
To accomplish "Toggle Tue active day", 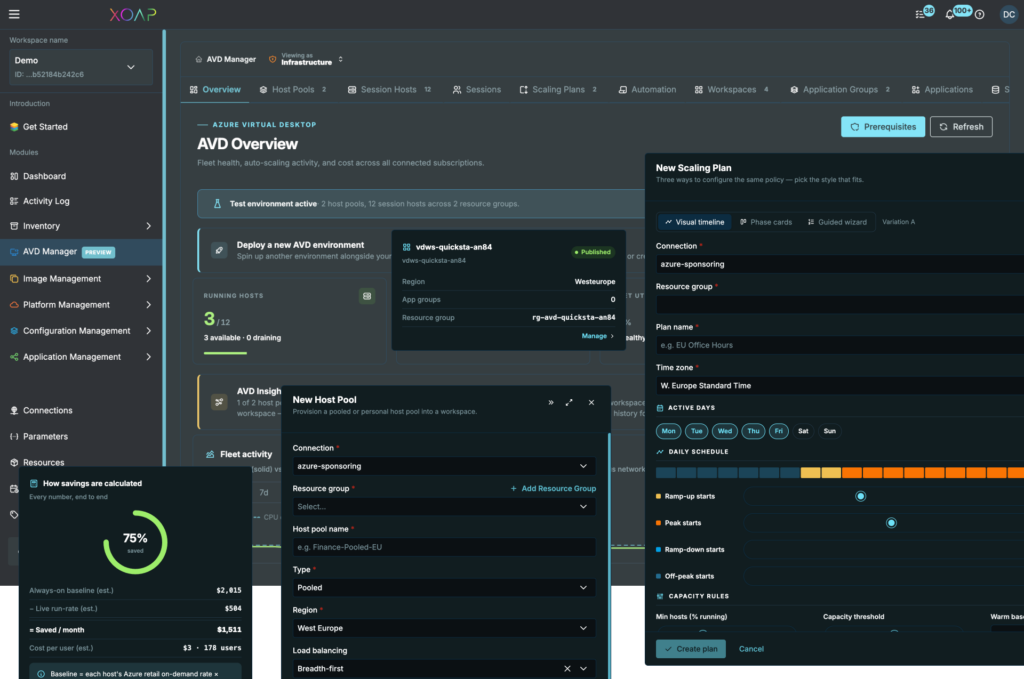I will pyautogui.click(x=697, y=431).
